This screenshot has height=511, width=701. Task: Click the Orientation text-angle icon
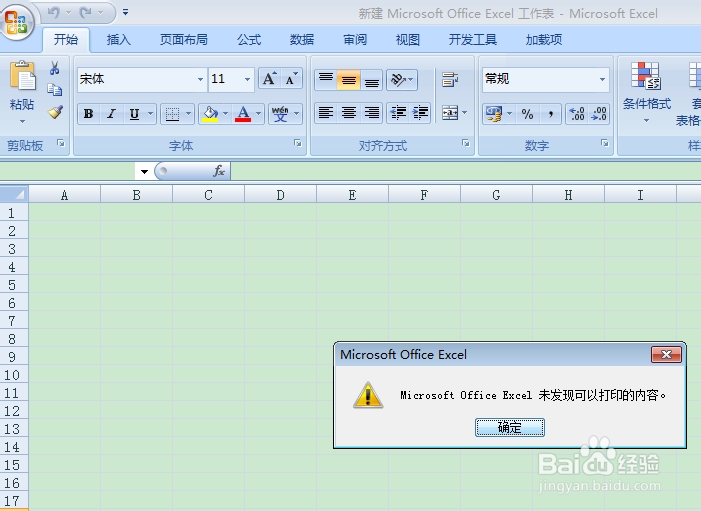(397, 80)
